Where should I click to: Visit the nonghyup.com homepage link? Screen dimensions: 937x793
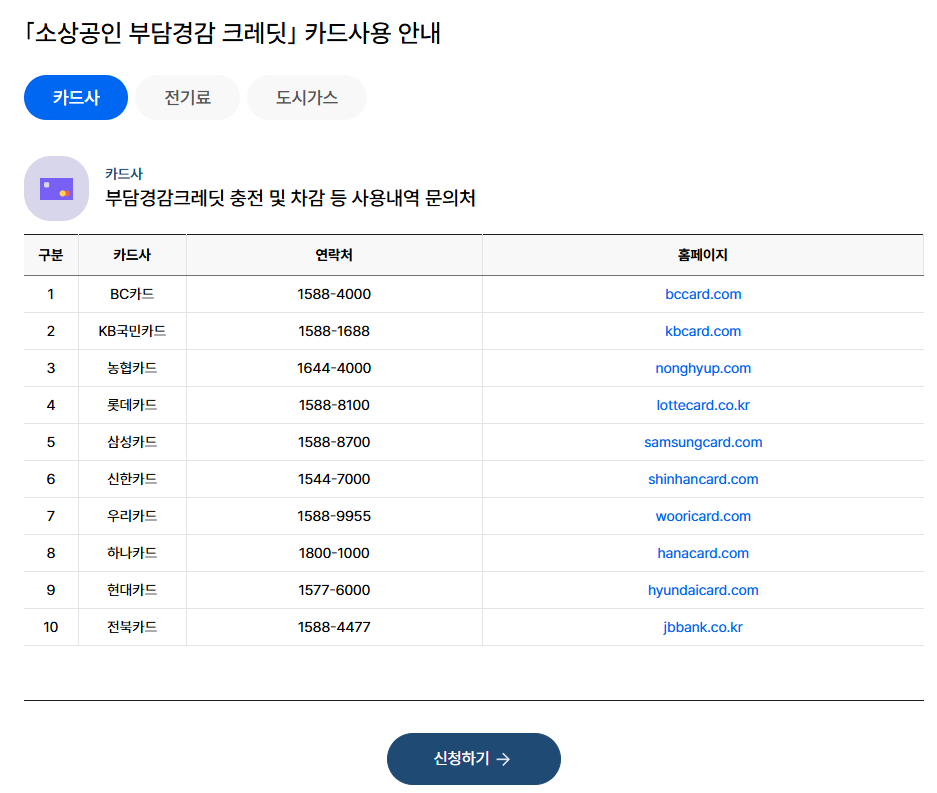click(703, 368)
